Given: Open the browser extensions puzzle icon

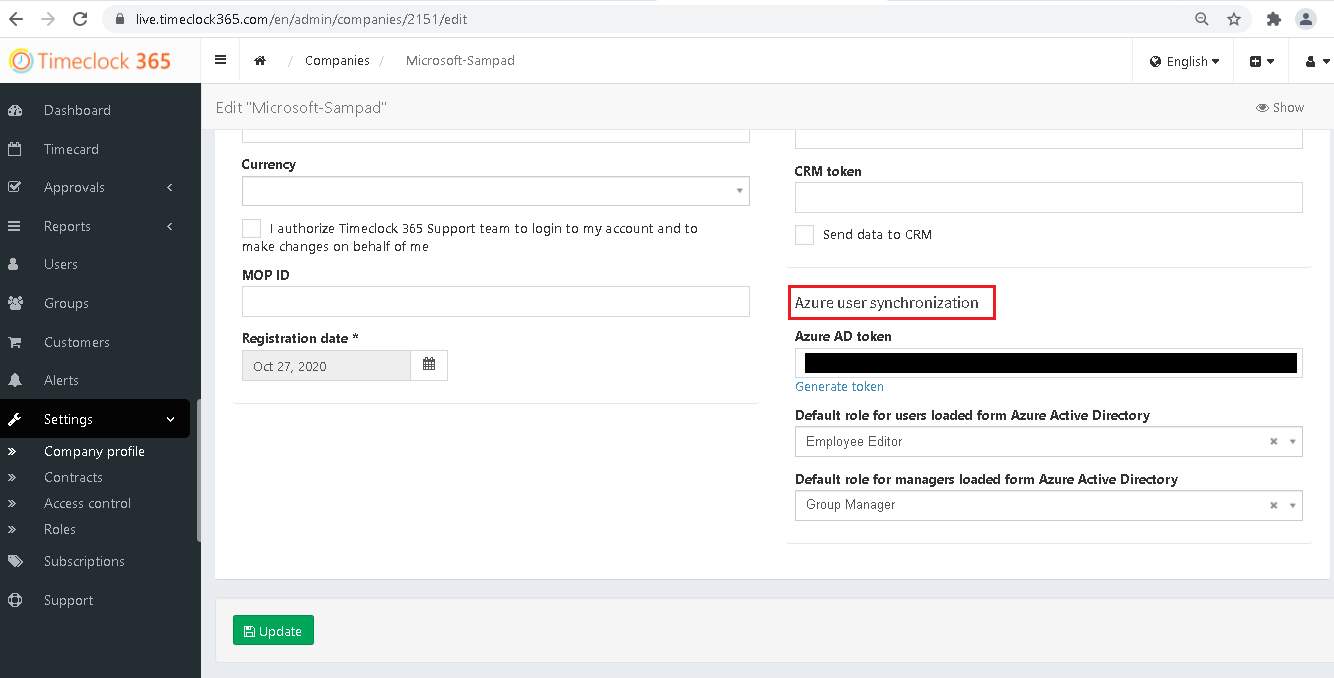Looking at the screenshot, I should (x=1273, y=19).
